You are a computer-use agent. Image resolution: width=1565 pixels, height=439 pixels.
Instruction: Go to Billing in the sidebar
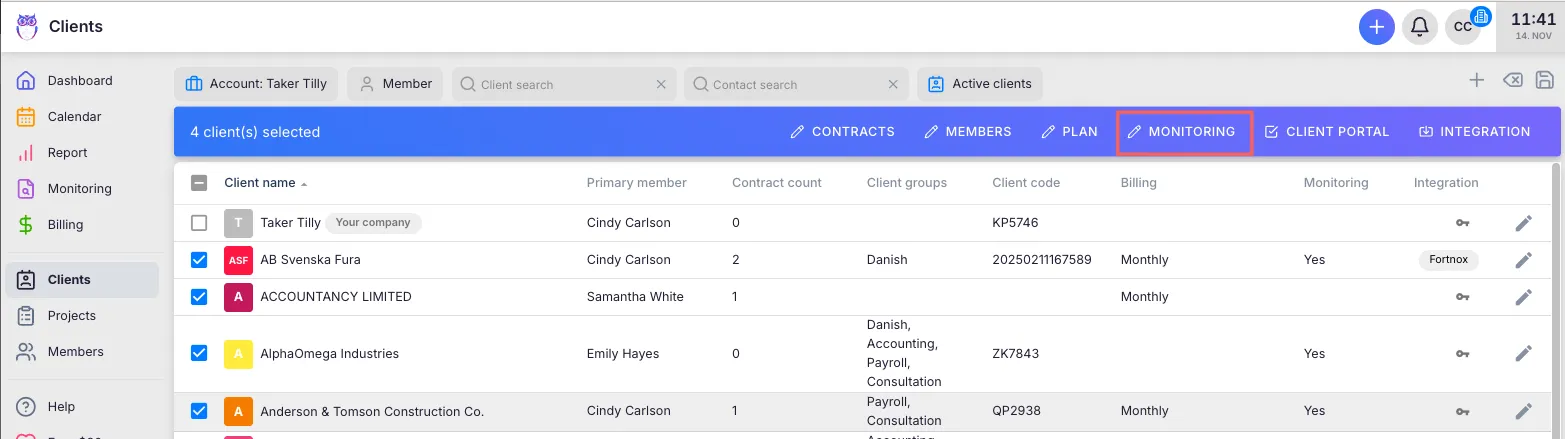pyautogui.click(x=65, y=225)
